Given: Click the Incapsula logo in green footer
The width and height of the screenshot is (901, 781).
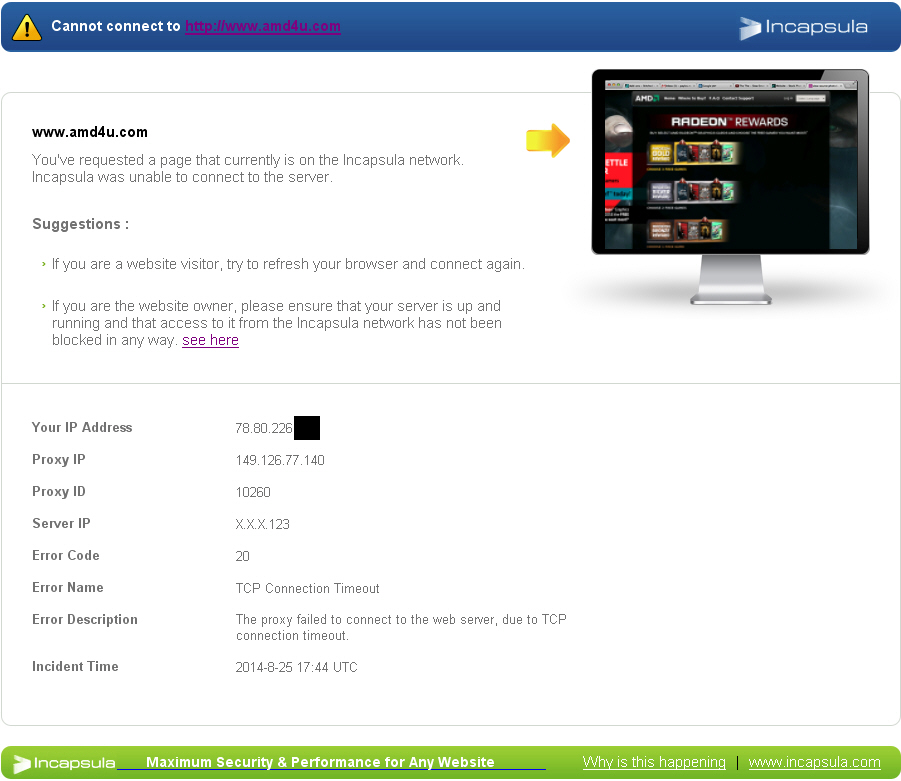Looking at the screenshot, I should click(x=64, y=763).
